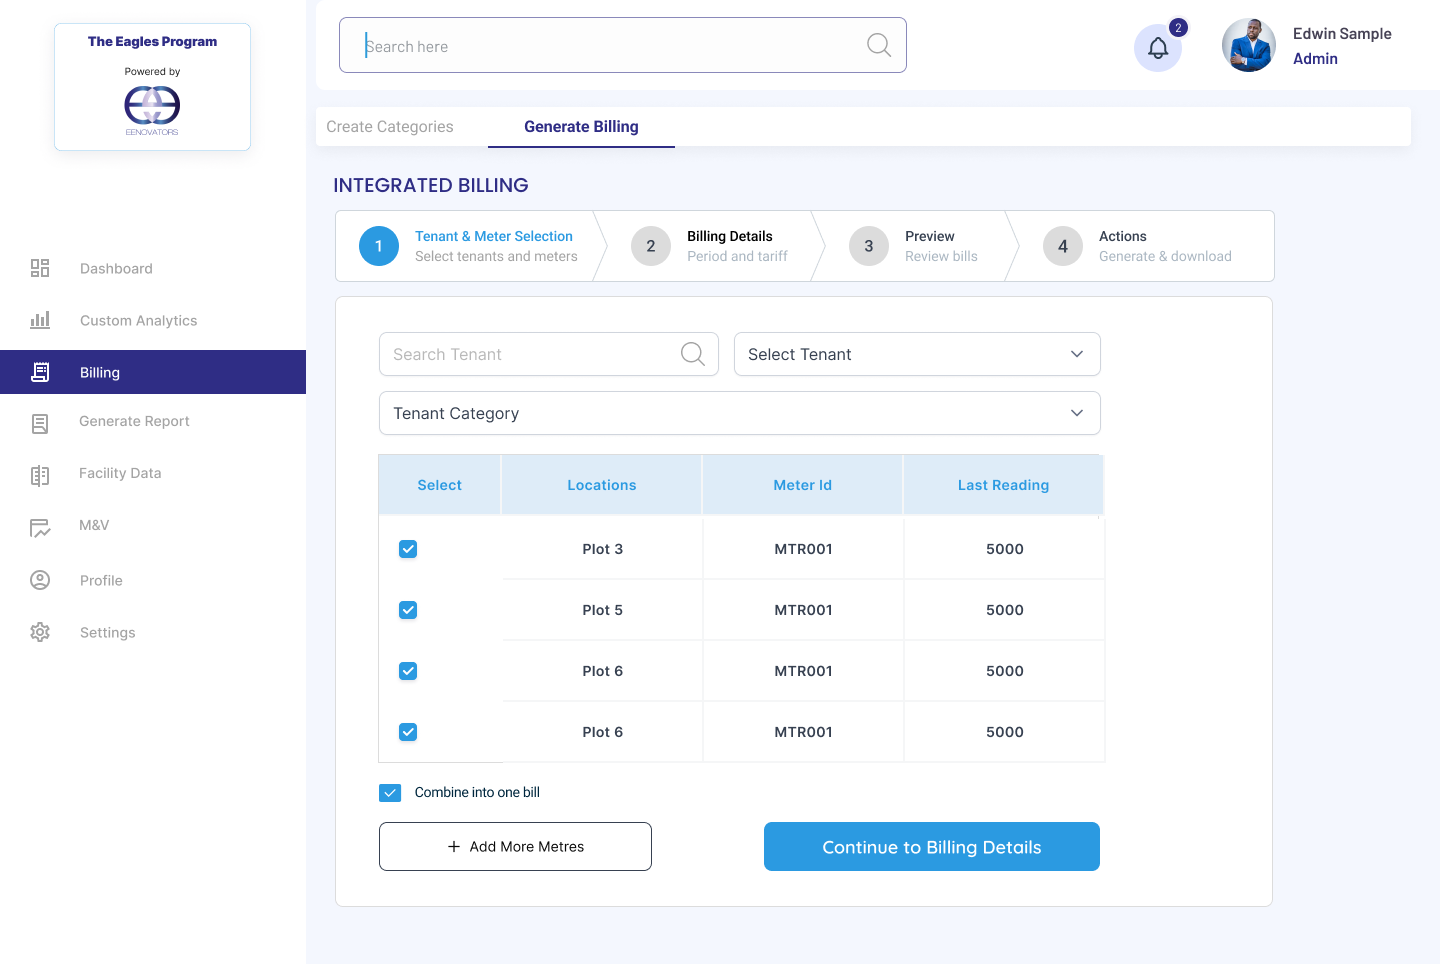The height and width of the screenshot is (964, 1440).
Task: Open the notifications bell icon
Action: (1158, 47)
